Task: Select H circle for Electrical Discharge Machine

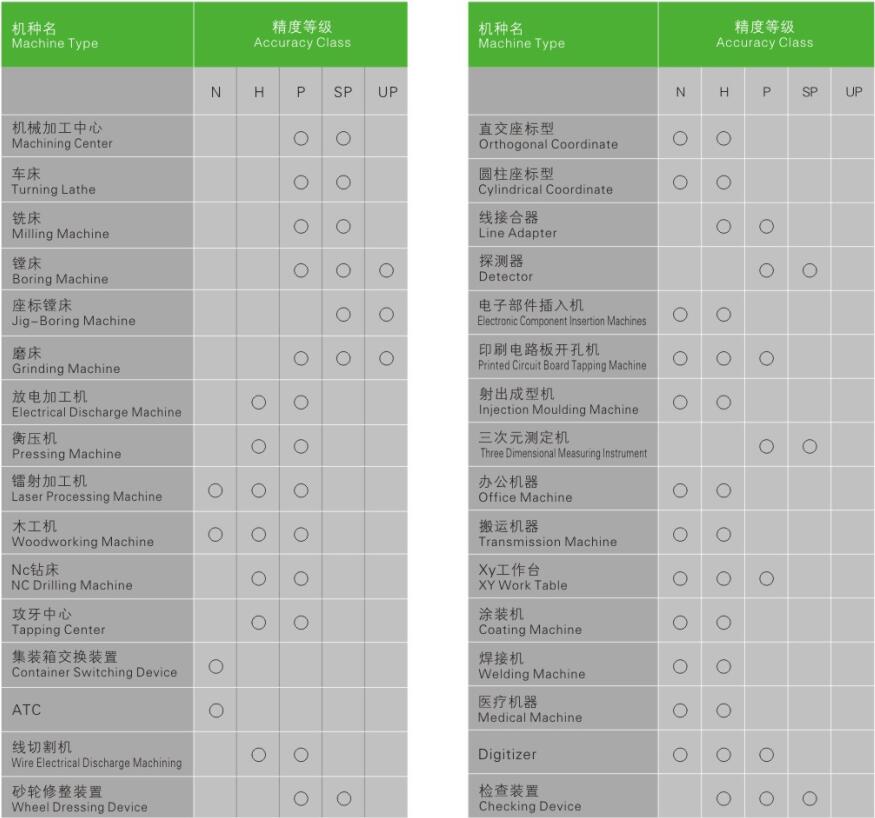Action: tap(258, 402)
